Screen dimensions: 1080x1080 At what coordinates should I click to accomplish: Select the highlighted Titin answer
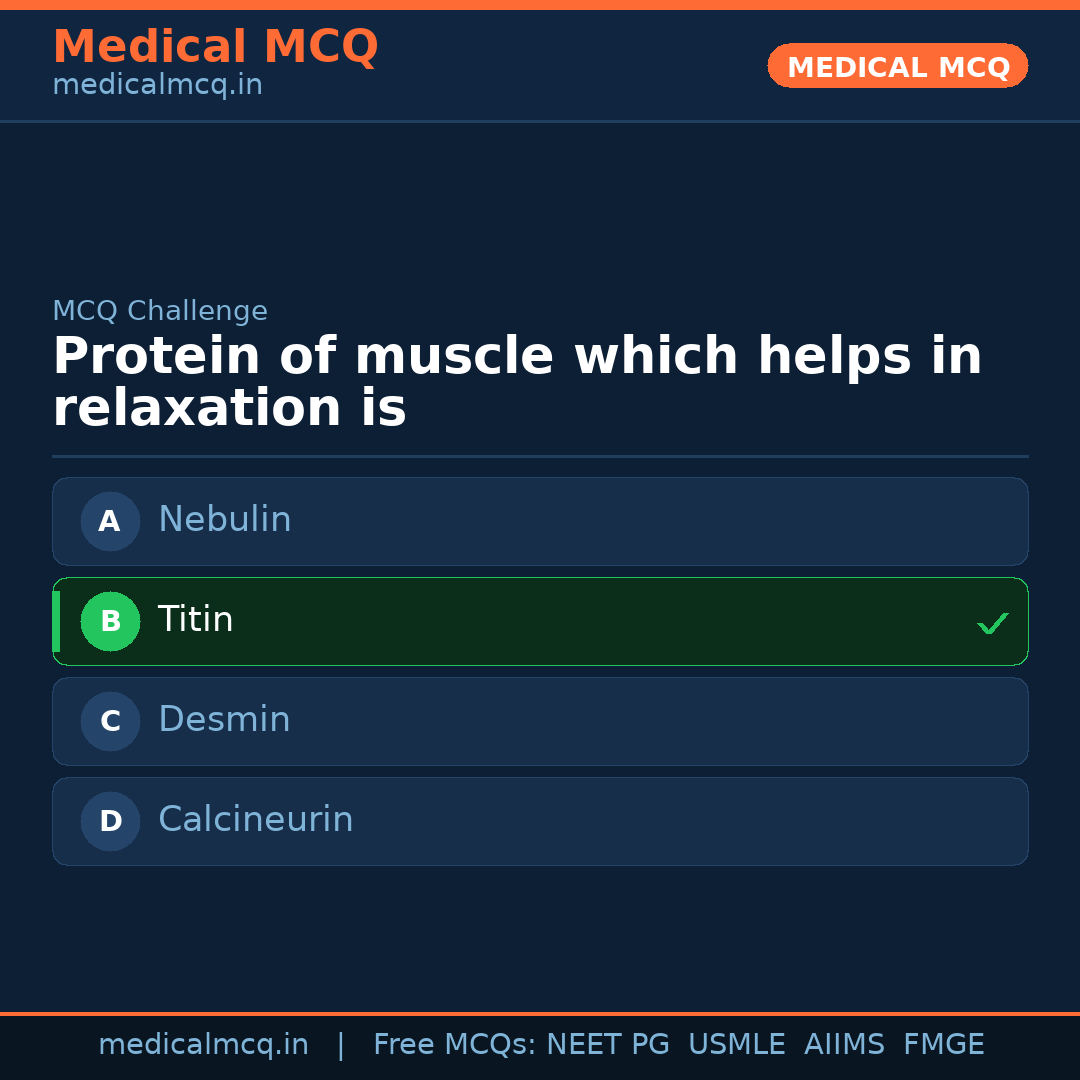click(540, 621)
